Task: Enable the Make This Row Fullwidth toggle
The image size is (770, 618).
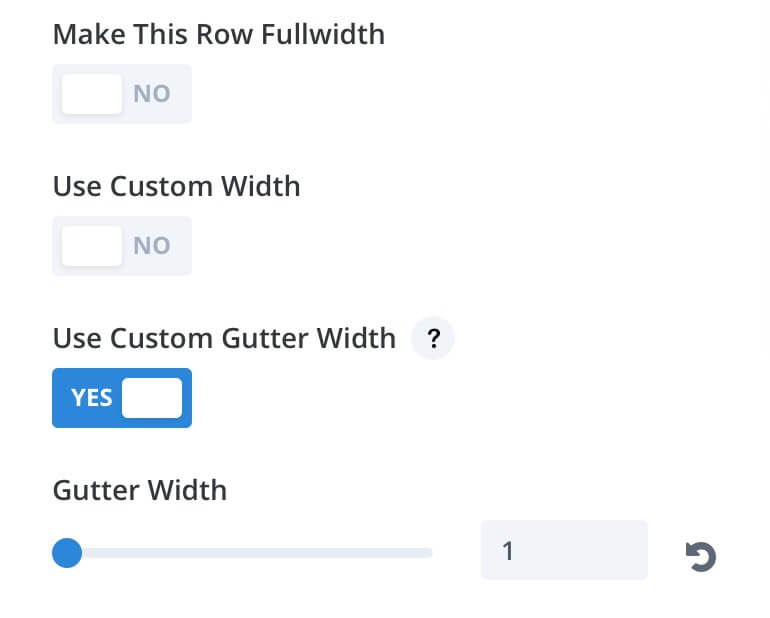Action: coord(122,94)
